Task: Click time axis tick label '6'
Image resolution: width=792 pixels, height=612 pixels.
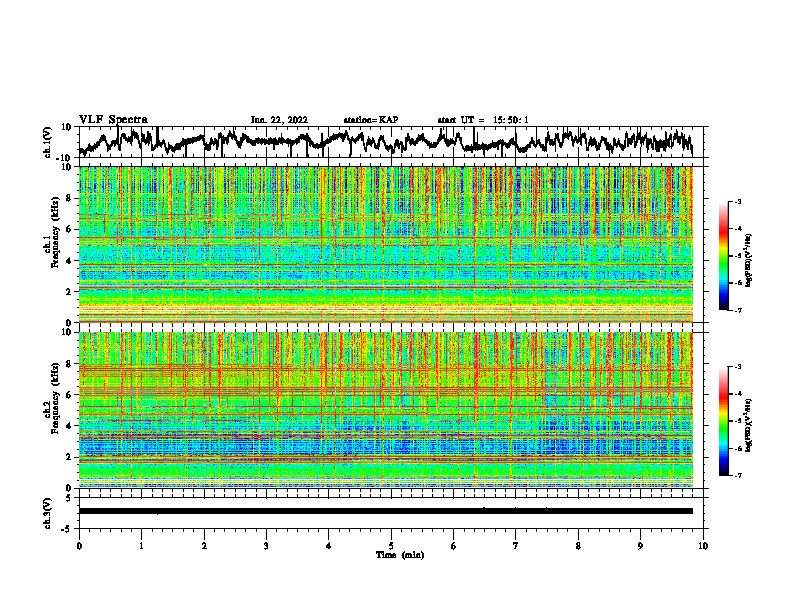Action: pyautogui.click(x=453, y=546)
